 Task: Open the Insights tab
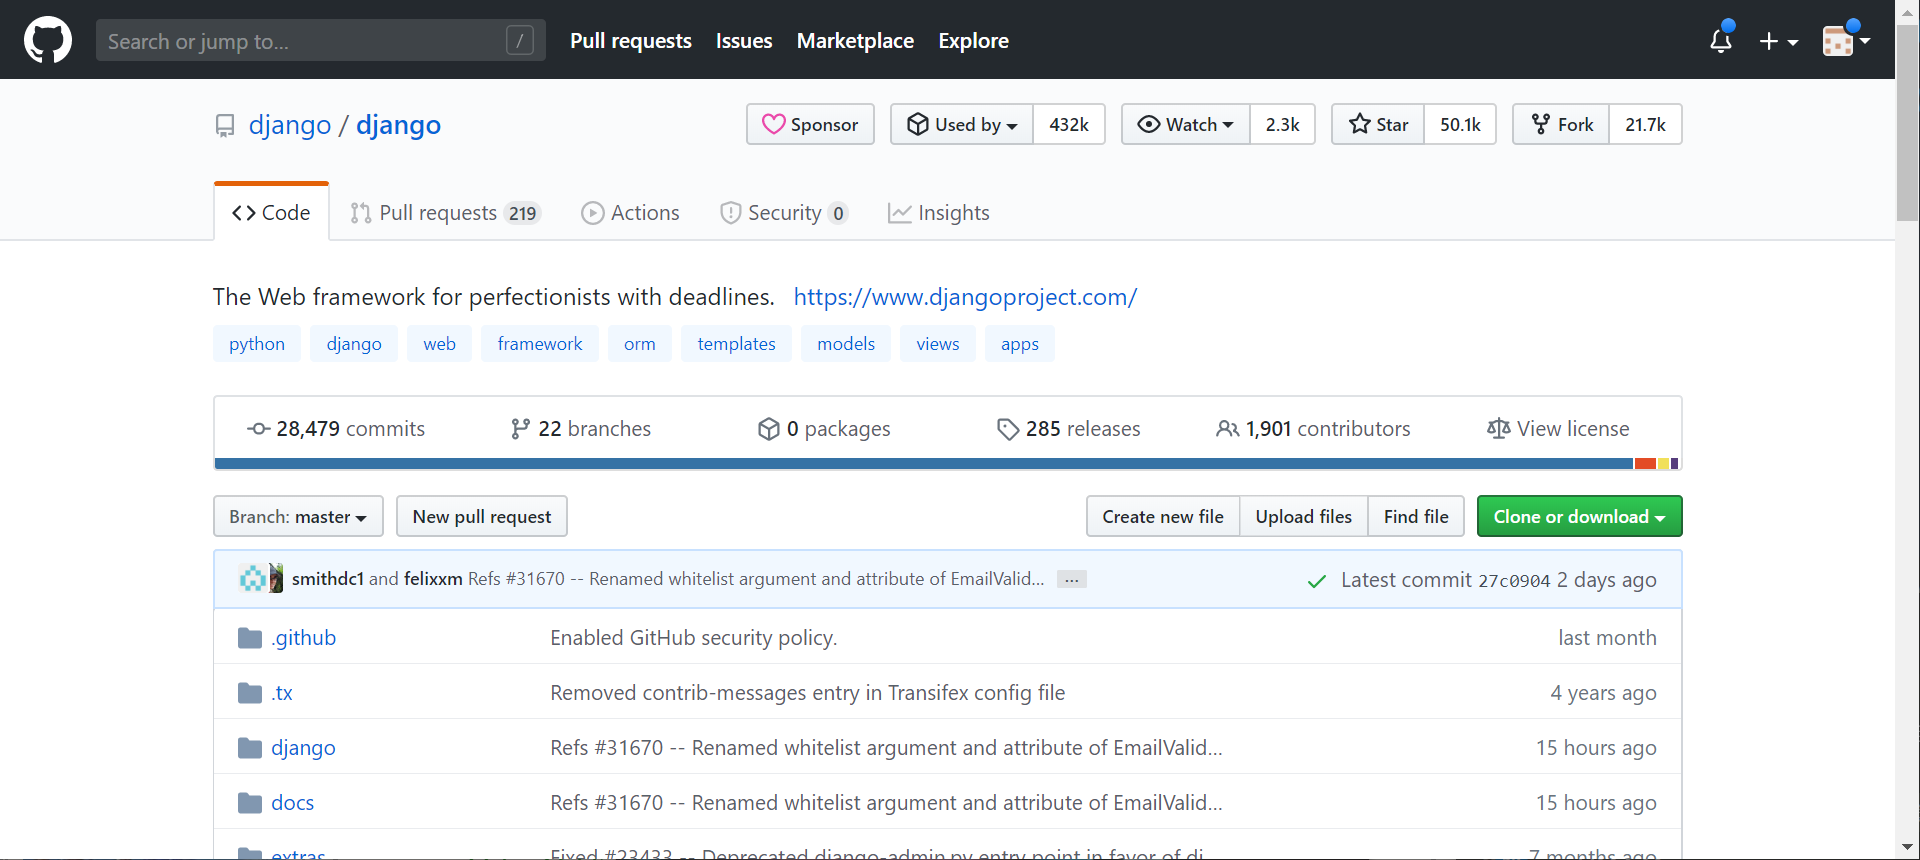tap(939, 213)
